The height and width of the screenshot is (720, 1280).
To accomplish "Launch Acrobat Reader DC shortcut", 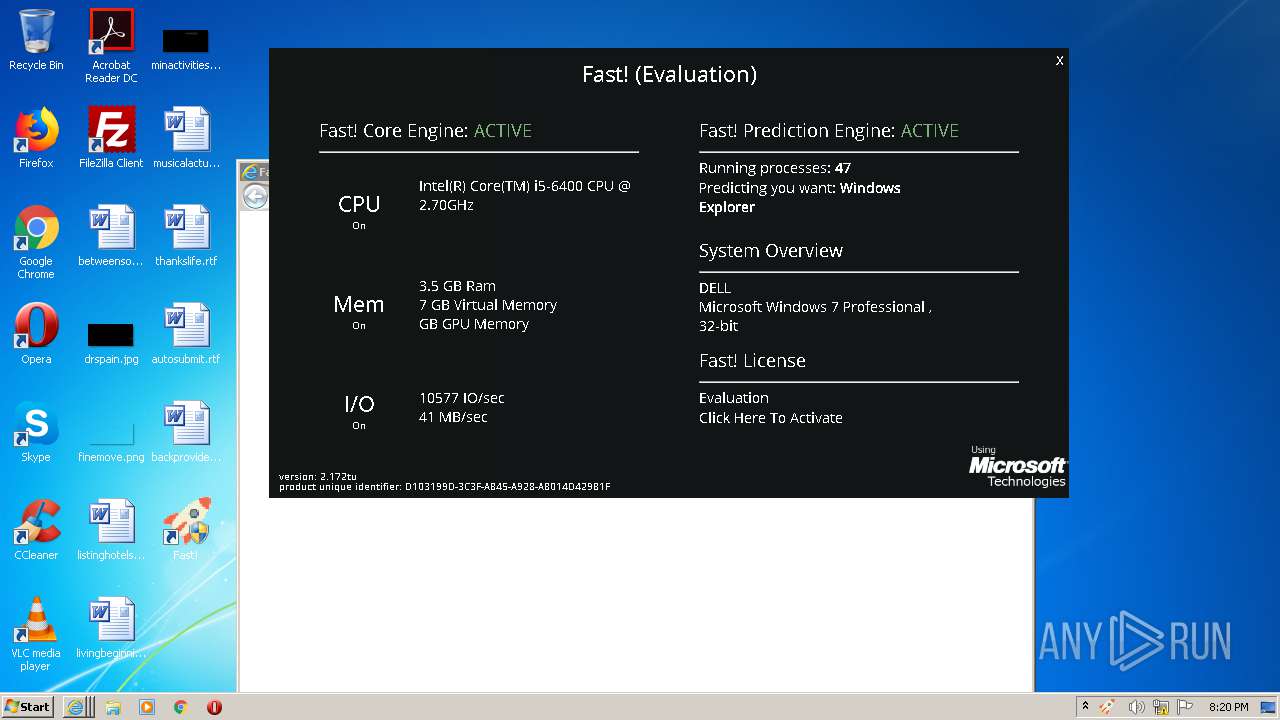I will coord(111,46).
